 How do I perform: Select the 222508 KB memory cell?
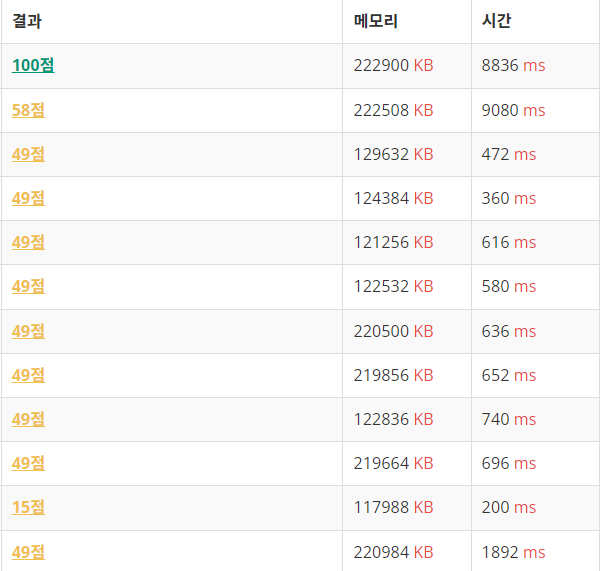407,111
